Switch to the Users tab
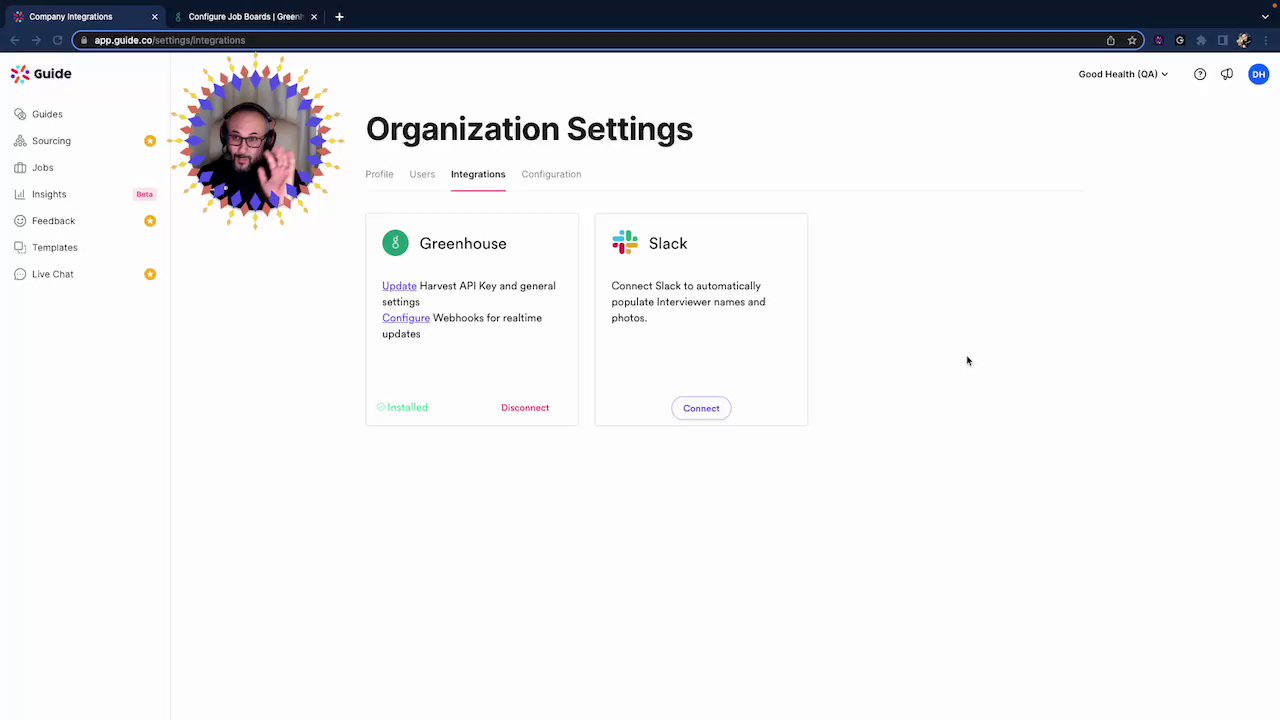 pyautogui.click(x=422, y=174)
